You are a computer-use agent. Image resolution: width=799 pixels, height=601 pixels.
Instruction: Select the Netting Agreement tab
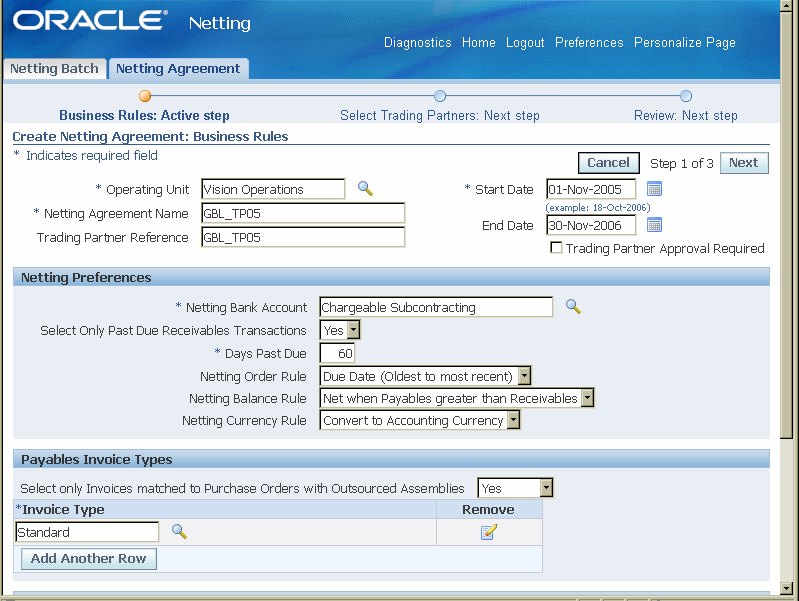pos(178,69)
